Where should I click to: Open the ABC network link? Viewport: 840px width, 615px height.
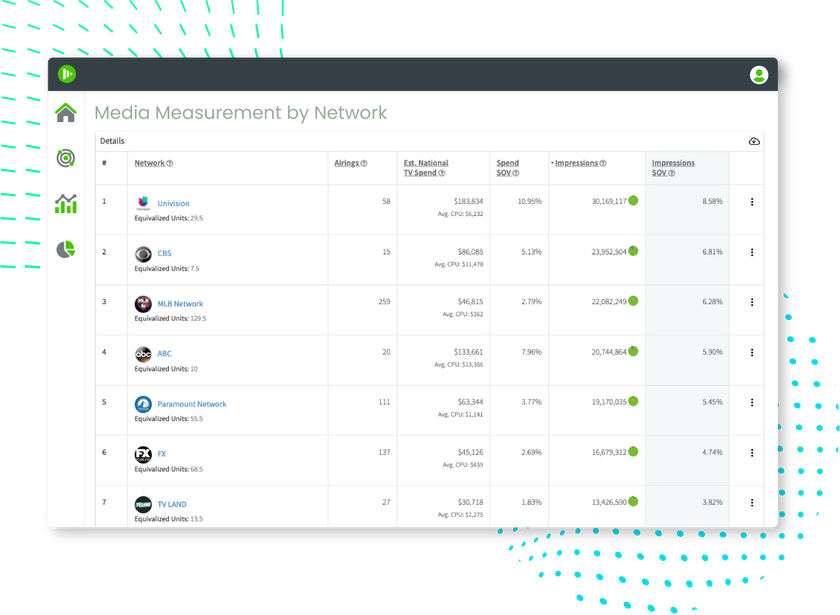(164, 354)
